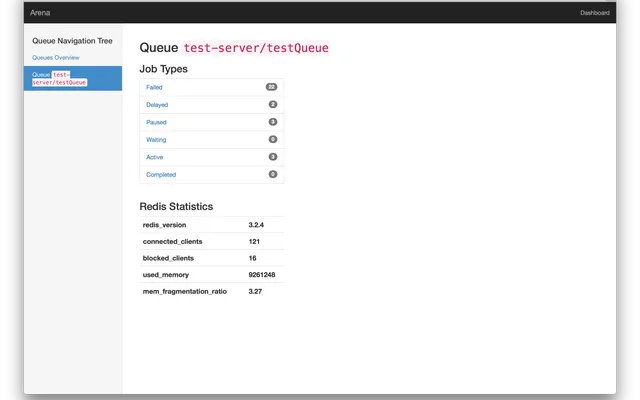Open the Dashboard link in navbar
The image size is (640, 400).
595,13
